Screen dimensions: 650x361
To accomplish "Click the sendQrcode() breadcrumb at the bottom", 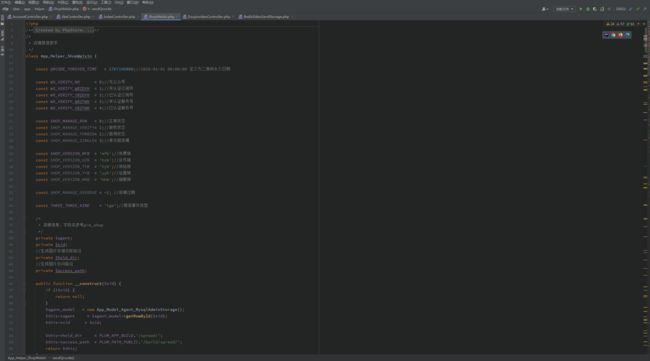I will (x=63, y=358).
